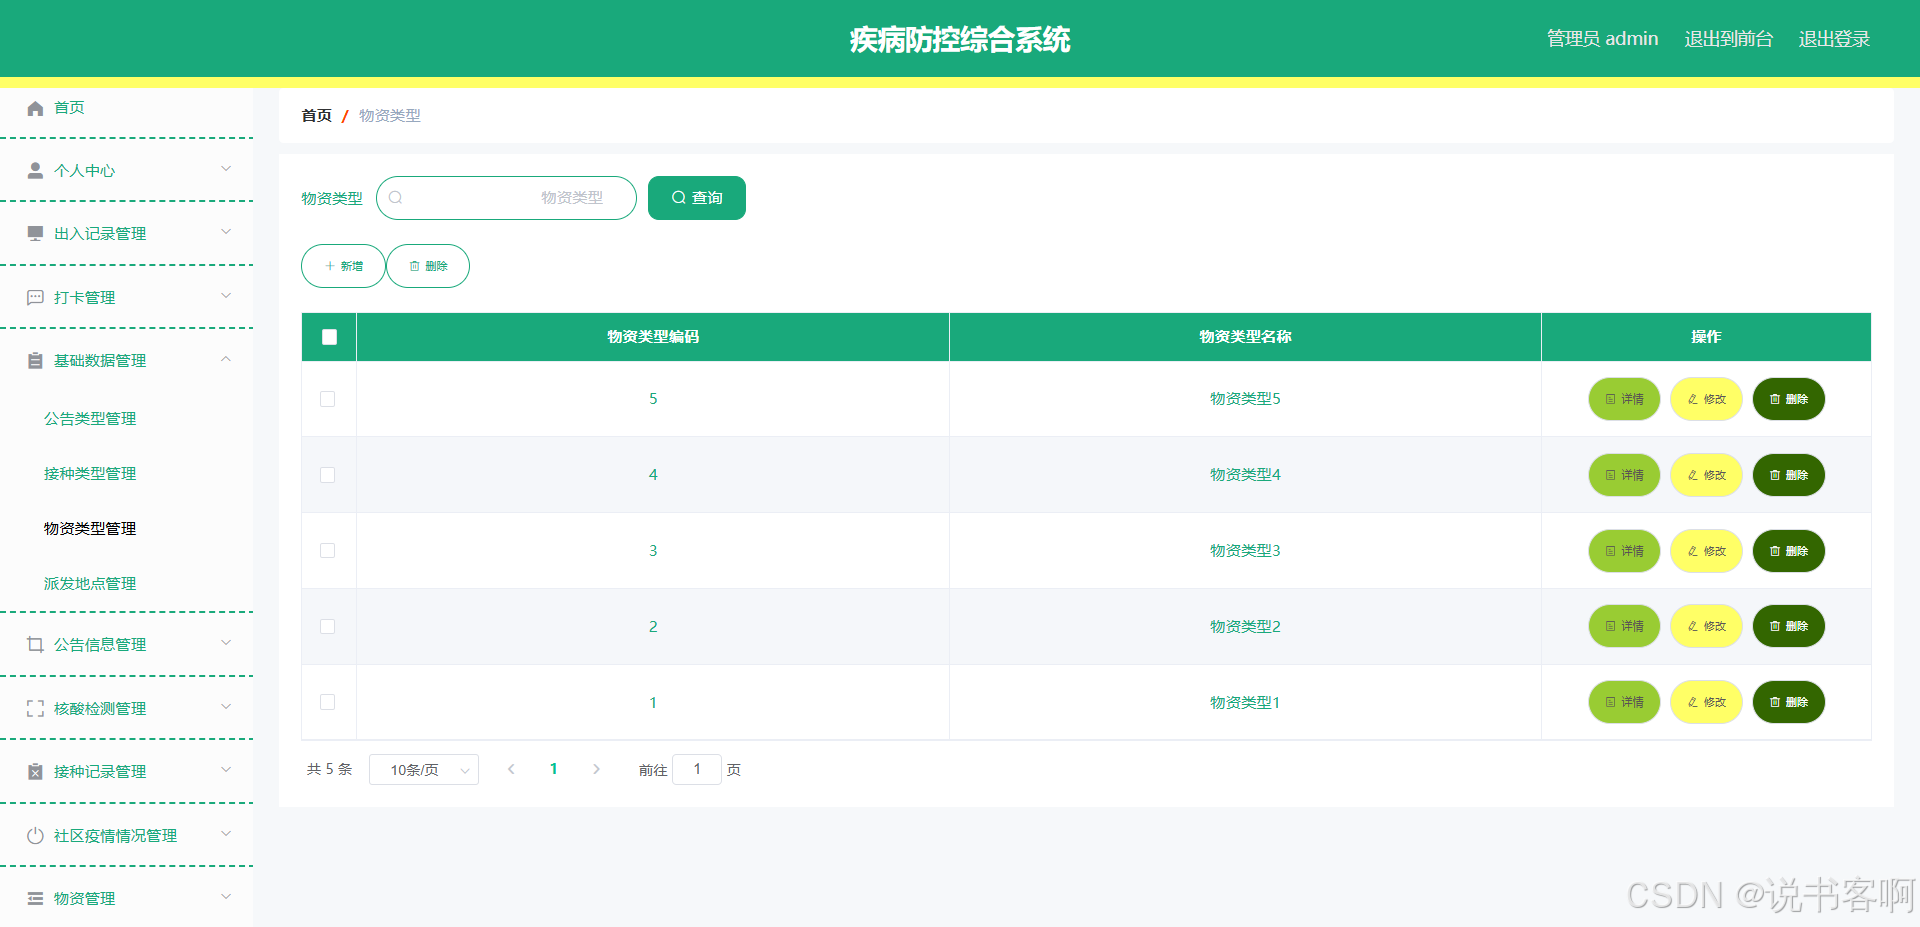Image resolution: width=1920 pixels, height=927 pixels.
Task: Go to 首页 in the sidebar
Action: point(69,108)
